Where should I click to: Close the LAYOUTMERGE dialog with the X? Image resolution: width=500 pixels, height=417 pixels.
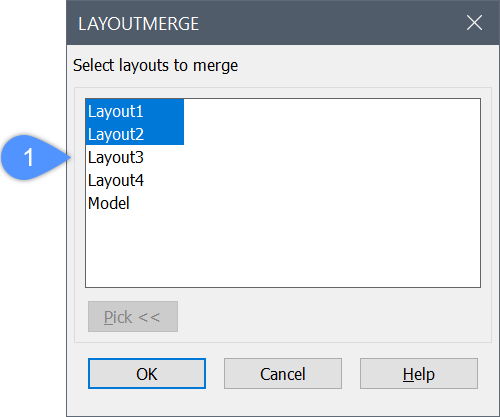[x=474, y=23]
